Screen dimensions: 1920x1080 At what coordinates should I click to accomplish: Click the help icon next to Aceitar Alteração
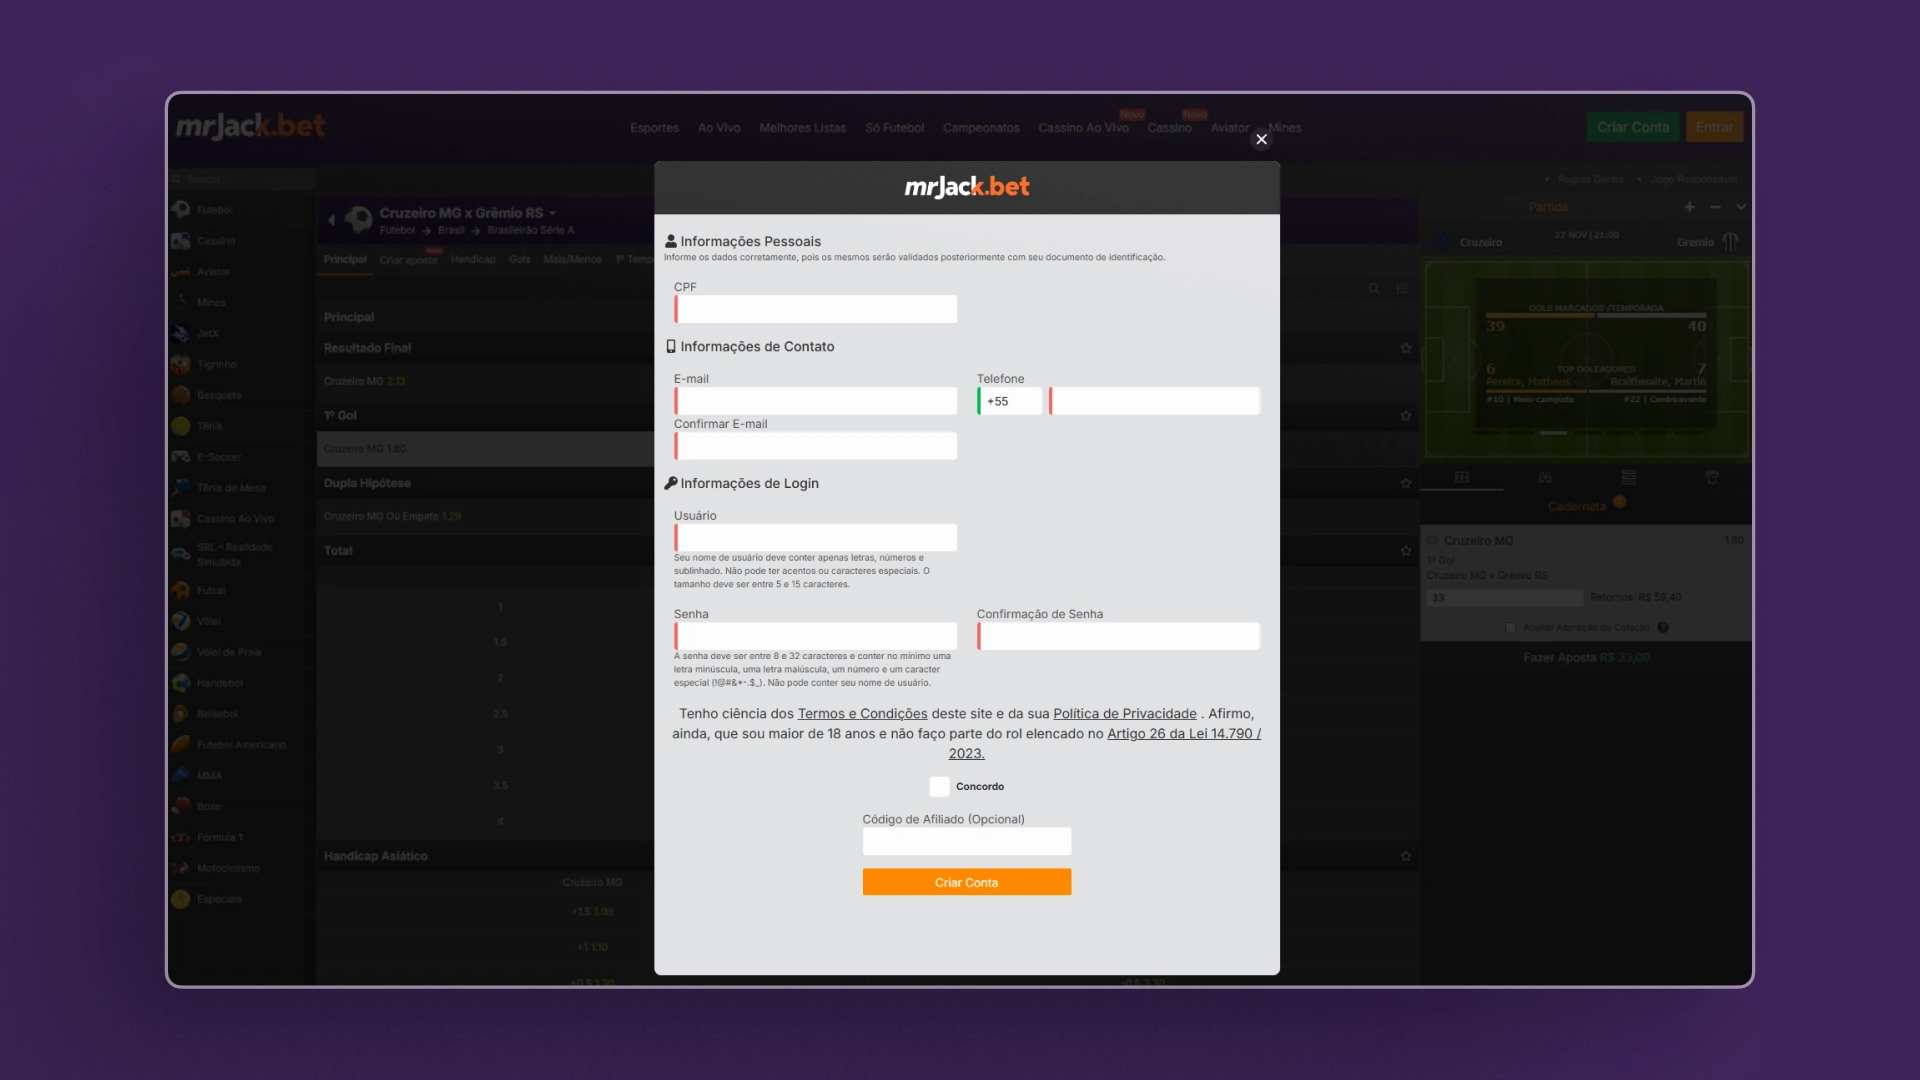coord(1663,628)
